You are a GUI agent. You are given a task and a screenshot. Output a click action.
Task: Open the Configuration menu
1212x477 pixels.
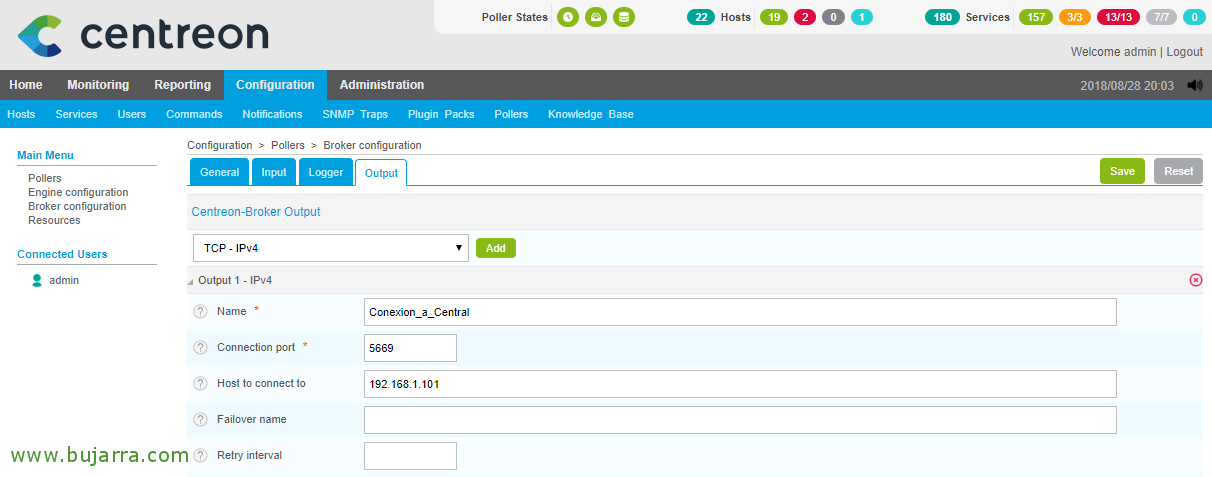pos(275,85)
